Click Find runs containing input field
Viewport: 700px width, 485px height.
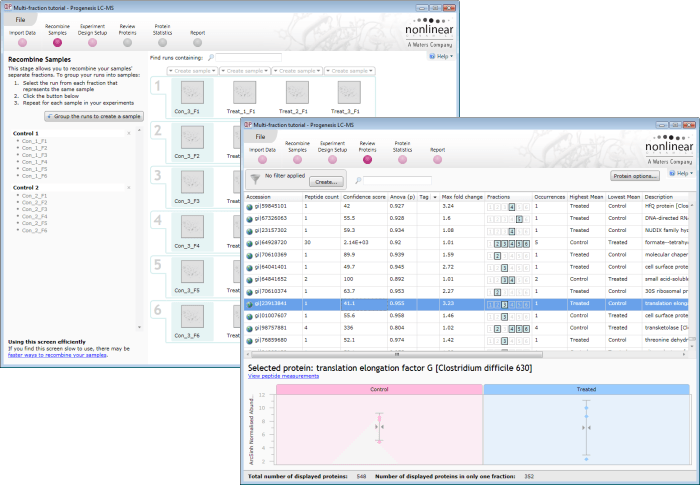pyautogui.click(x=248, y=58)
